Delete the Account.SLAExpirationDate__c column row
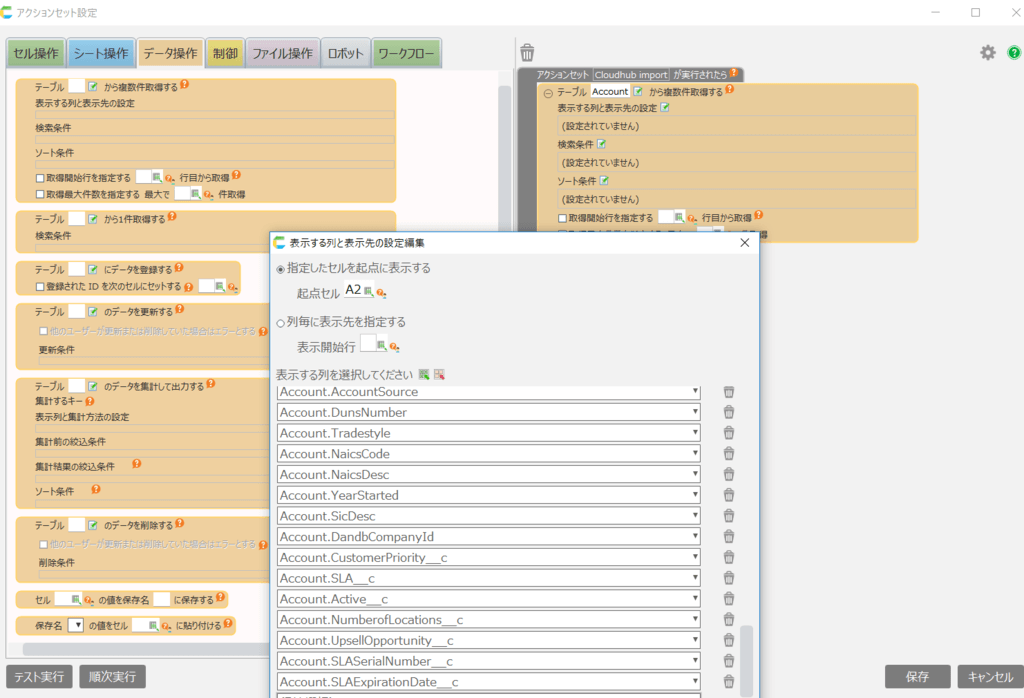The height and width of the screenshot is (698, 1024). point(729,682)
